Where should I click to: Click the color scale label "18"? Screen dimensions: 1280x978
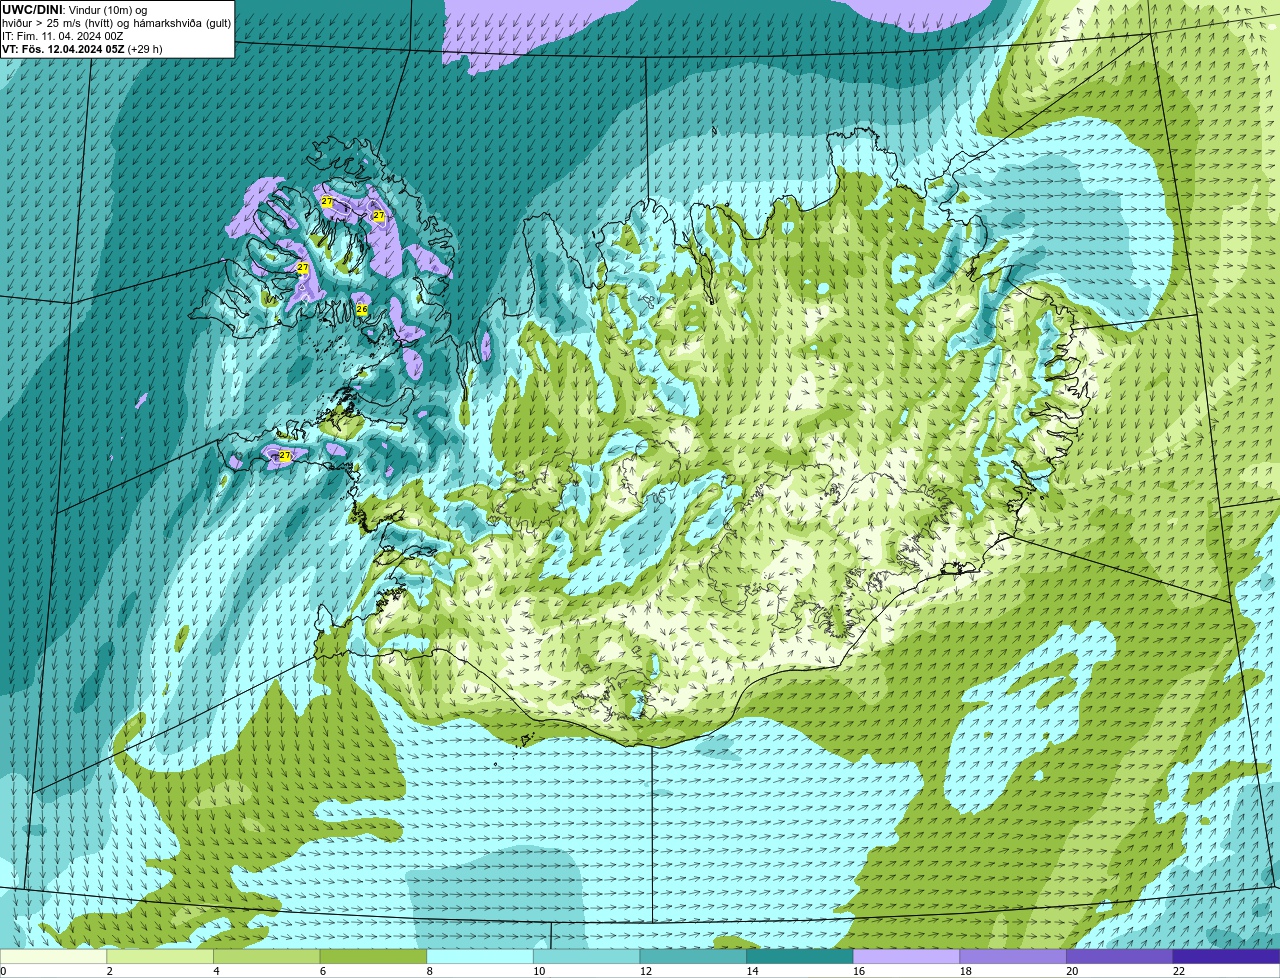(x=966, y=971)
